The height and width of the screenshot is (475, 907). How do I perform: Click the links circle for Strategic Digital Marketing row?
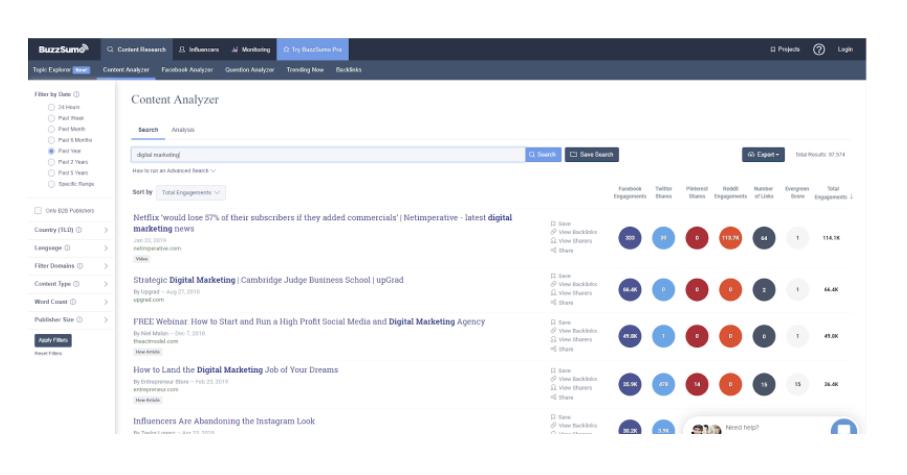[764, 290]
